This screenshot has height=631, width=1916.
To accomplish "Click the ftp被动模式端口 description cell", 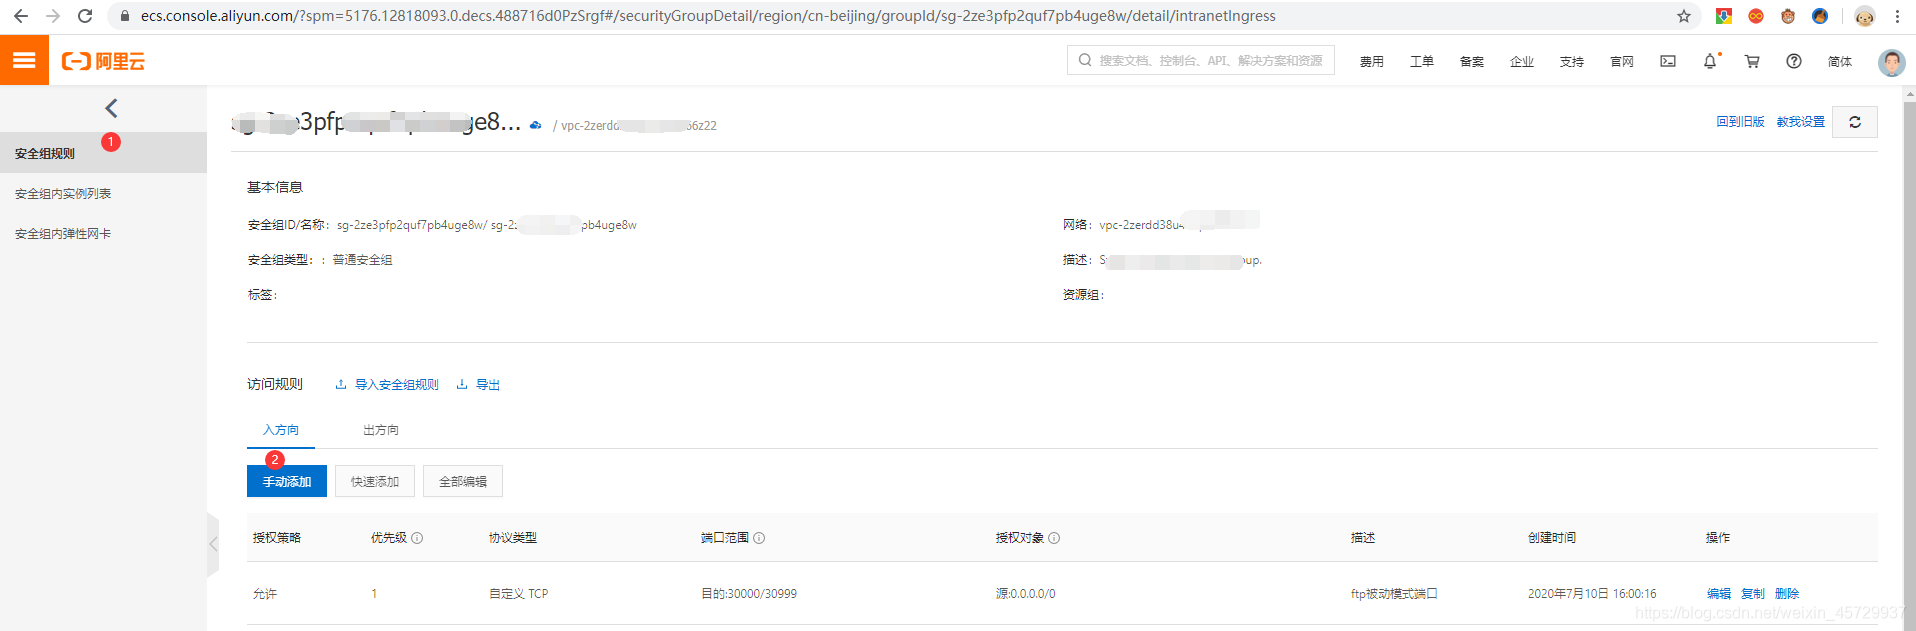I will pyautogui.click(x=1394, y=594).
